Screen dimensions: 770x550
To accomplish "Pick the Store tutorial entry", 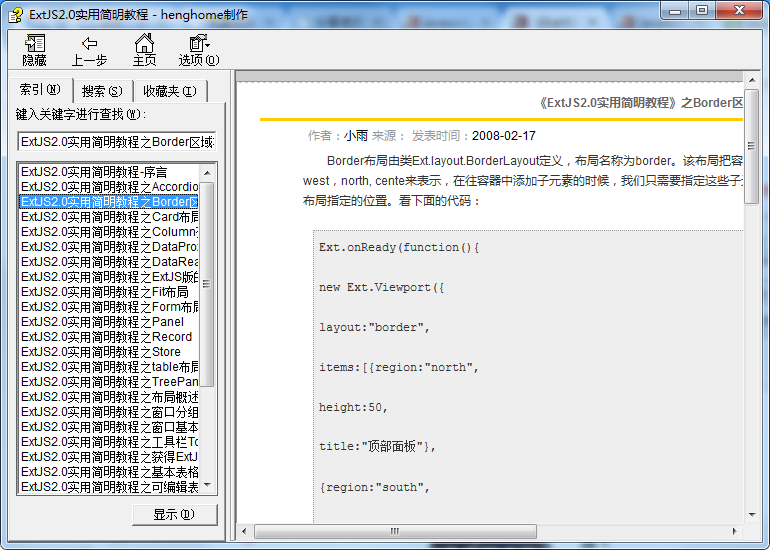I will pyautogui.click(x=100, y=352).
